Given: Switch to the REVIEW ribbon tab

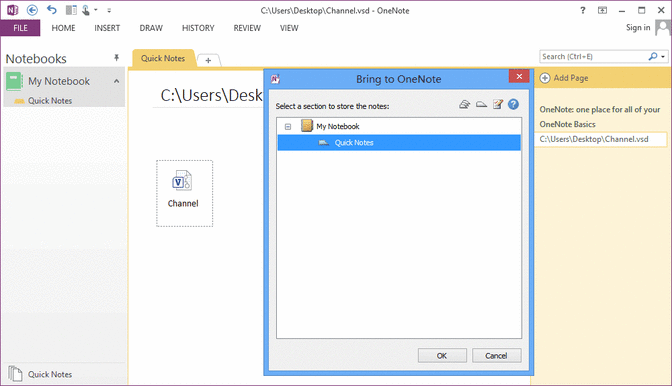Looking at the screenshot, I should (247, 28).
